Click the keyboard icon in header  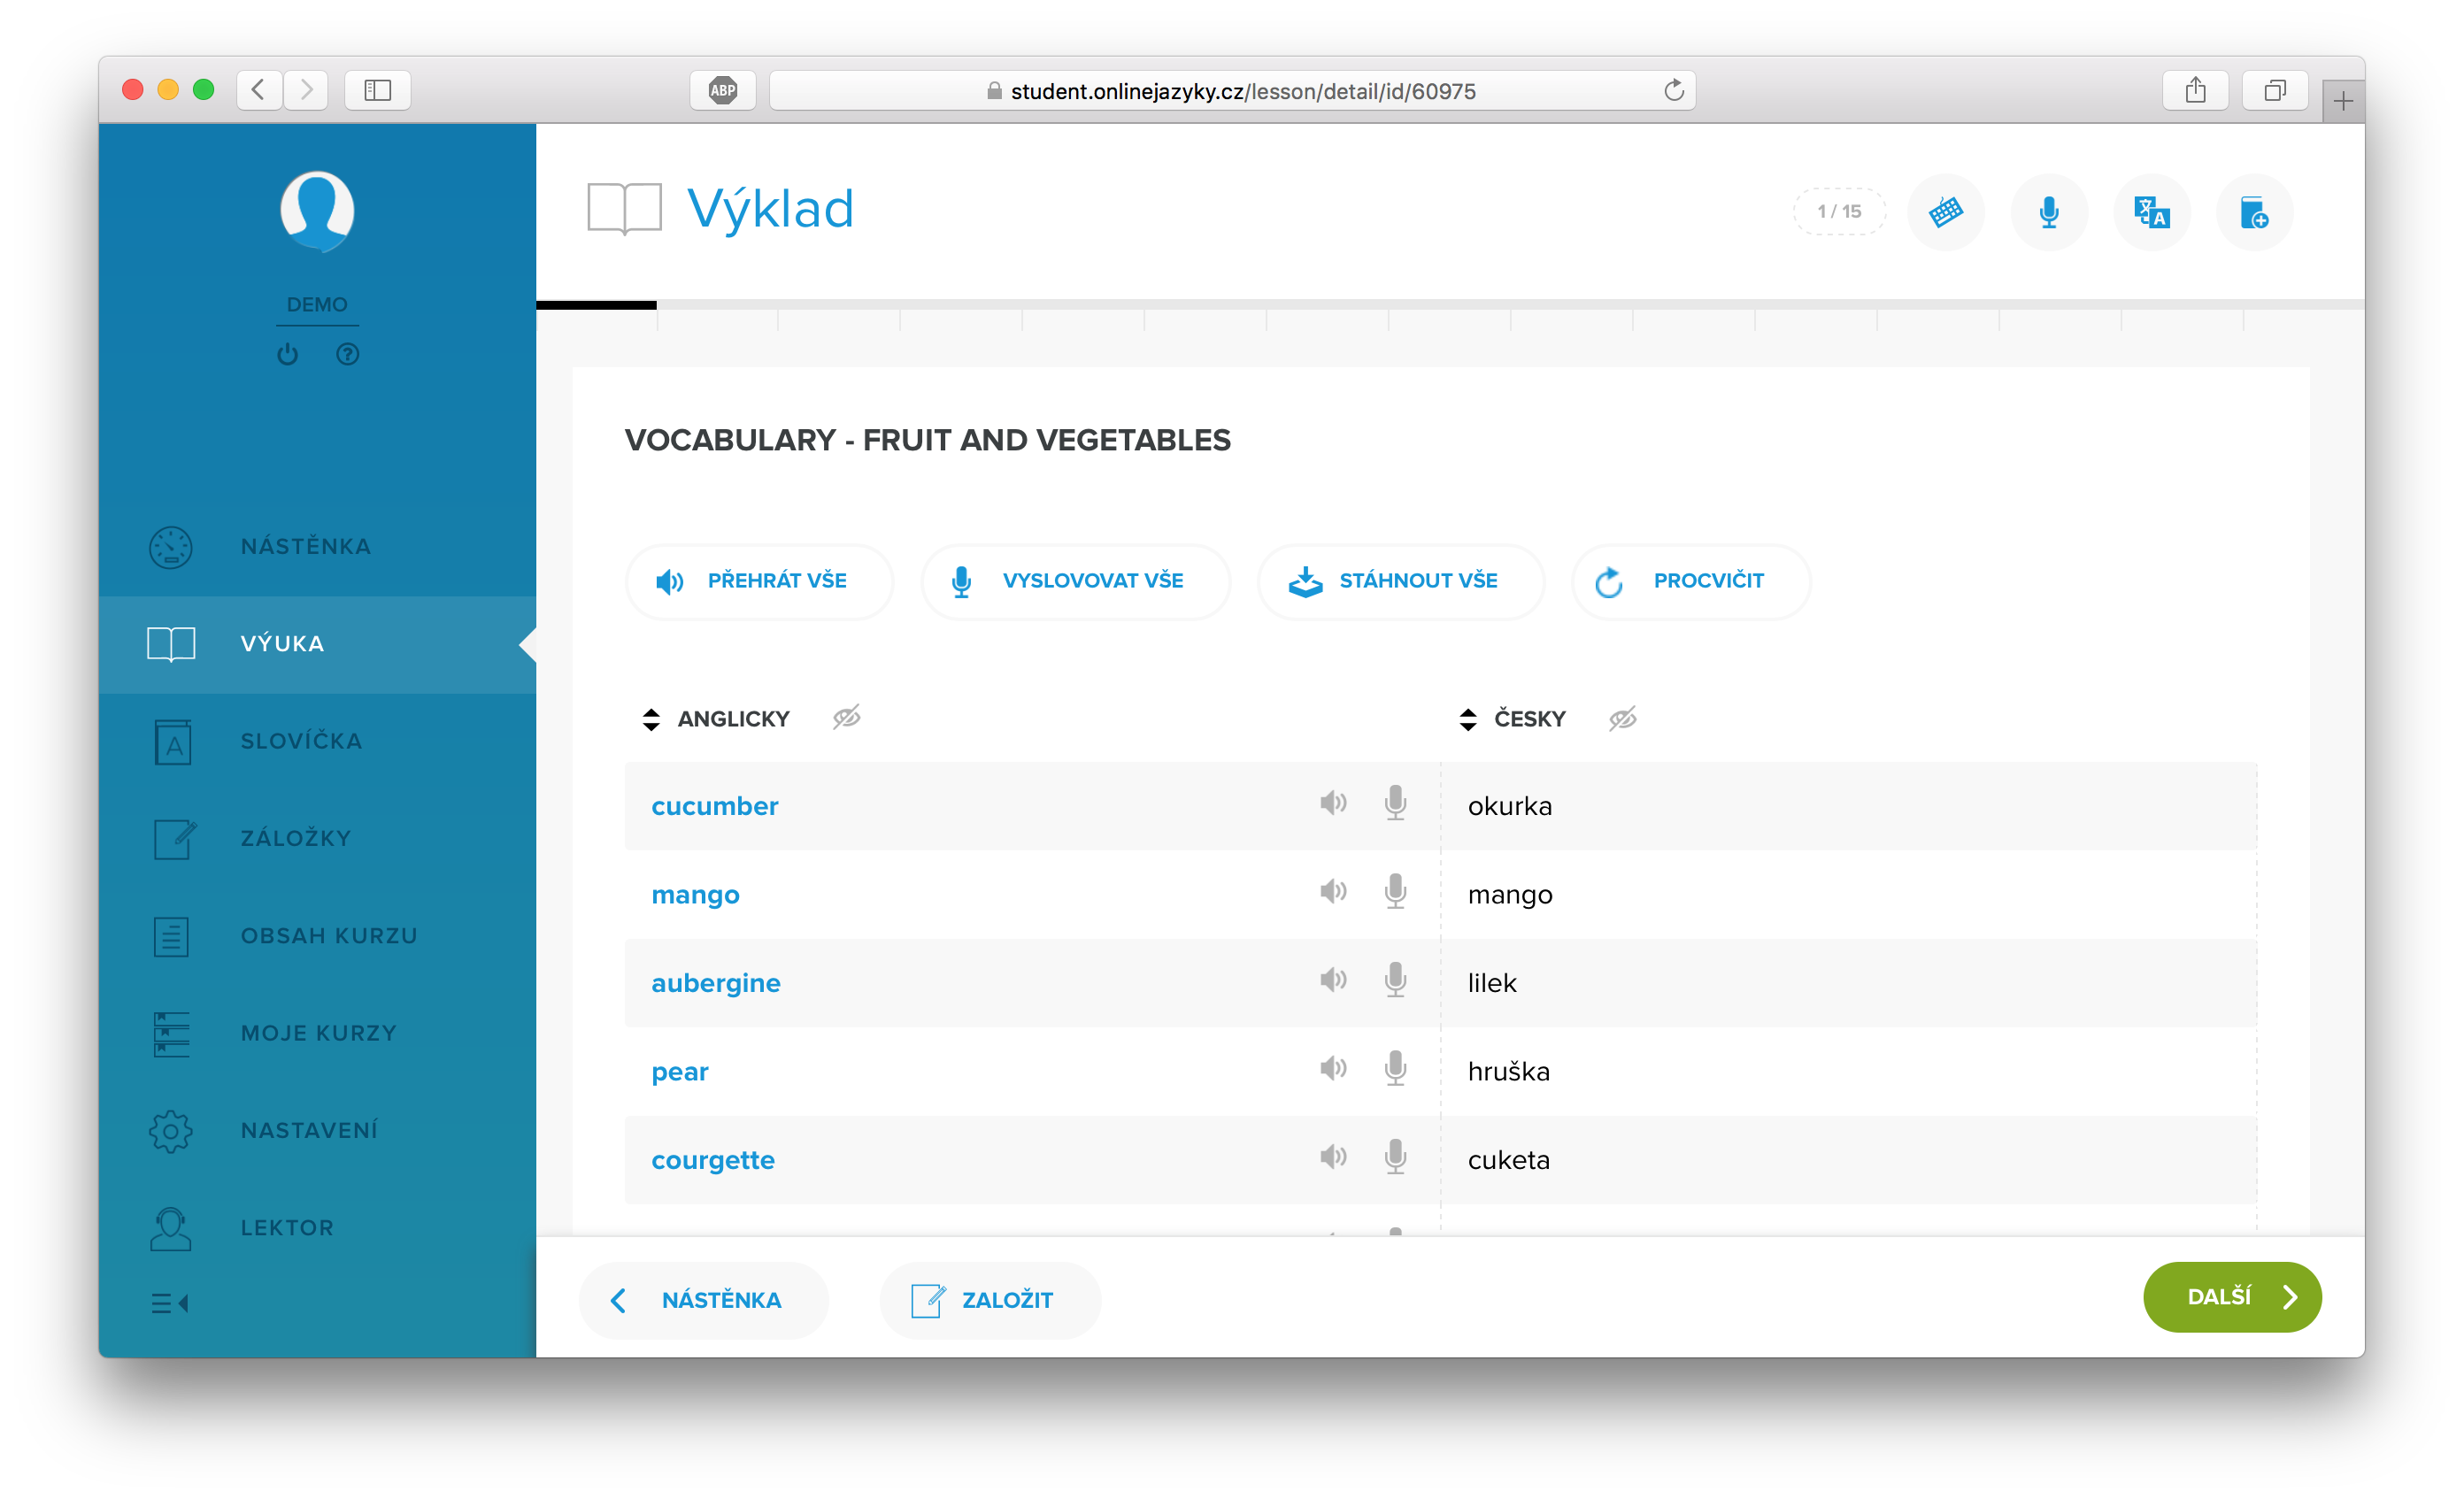1945,211
